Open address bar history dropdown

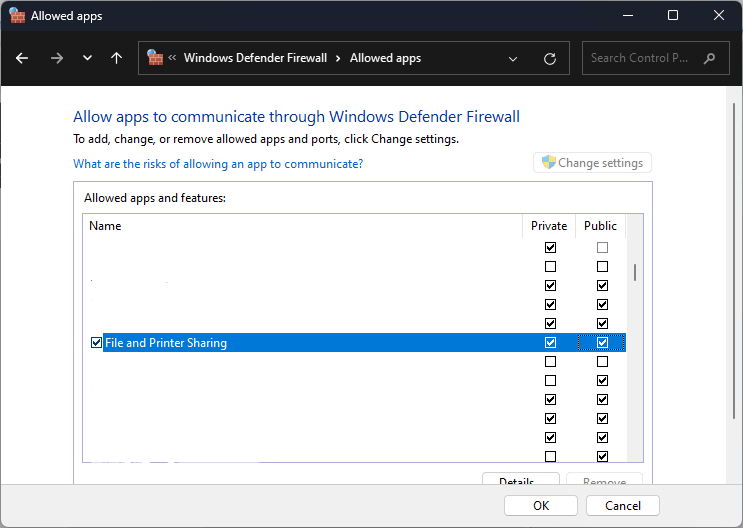point(513,59)
